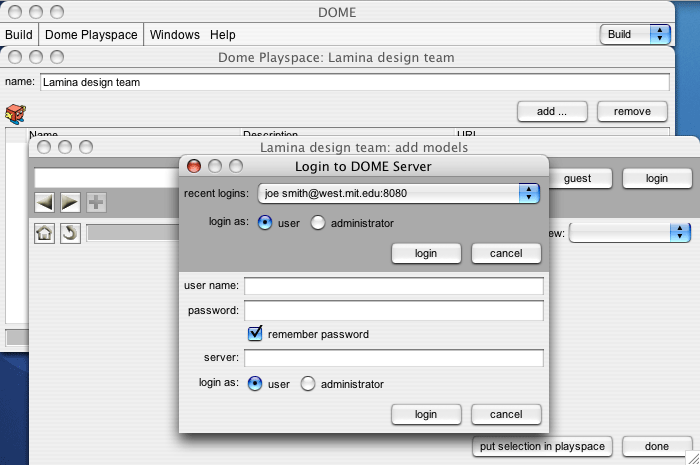The image size is (700, 465).
Task: Click the back arrow in add models
Action: point(45,203)
